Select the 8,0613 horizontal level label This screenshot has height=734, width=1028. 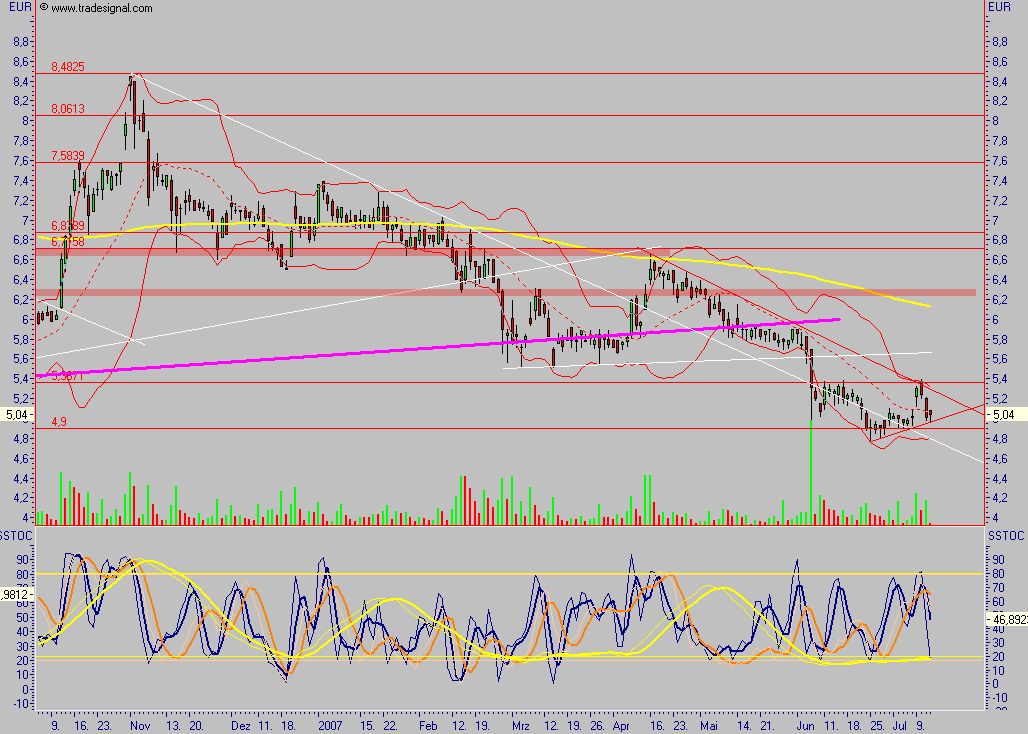click(x=67, y=109)
